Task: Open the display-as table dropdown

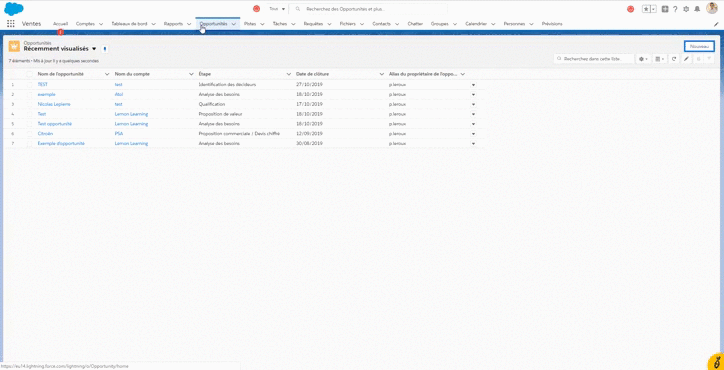Action: tap(660, 59)
